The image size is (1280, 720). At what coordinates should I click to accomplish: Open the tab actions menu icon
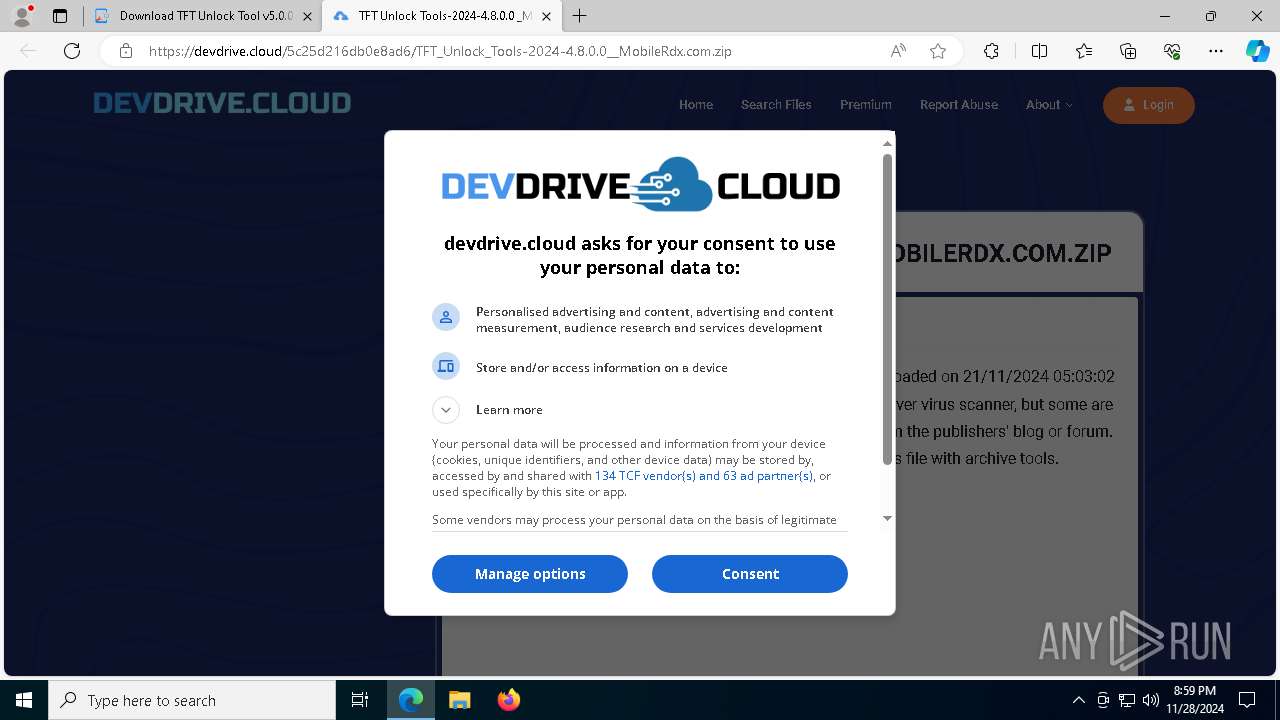point(60,16)
